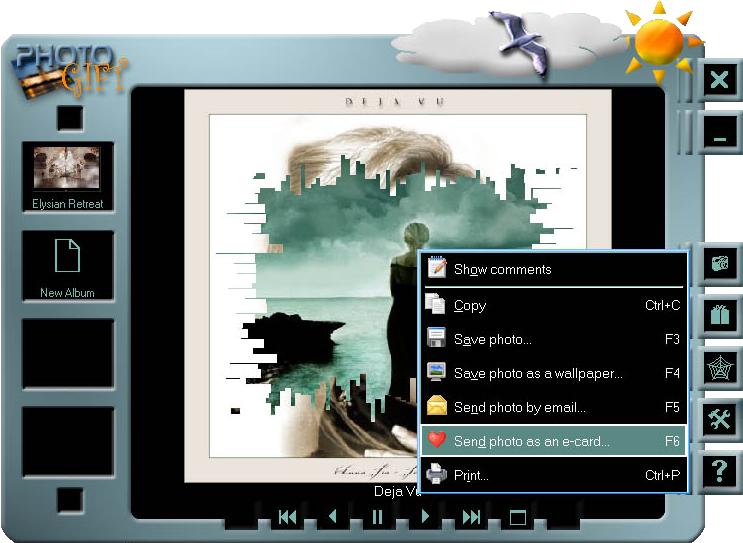Open settings with wrench and hammer icon

coord(719,419)
